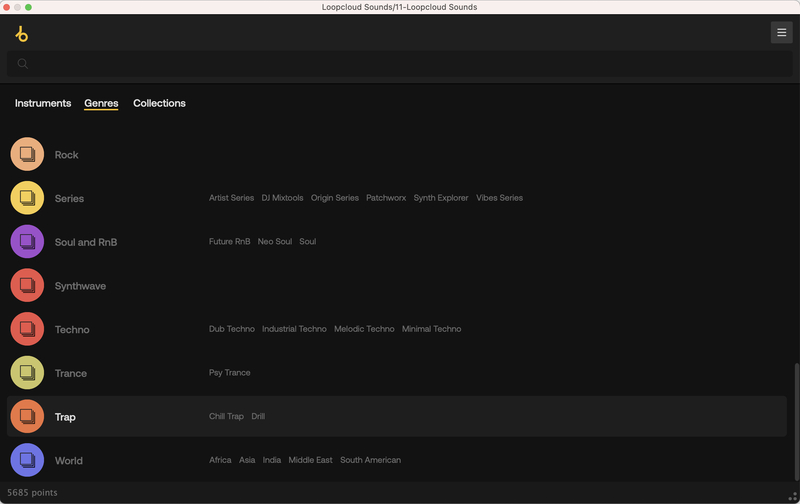The image size is (800, 504).
Task: Select the purple Soul and RnB icon
Action: 27,242
